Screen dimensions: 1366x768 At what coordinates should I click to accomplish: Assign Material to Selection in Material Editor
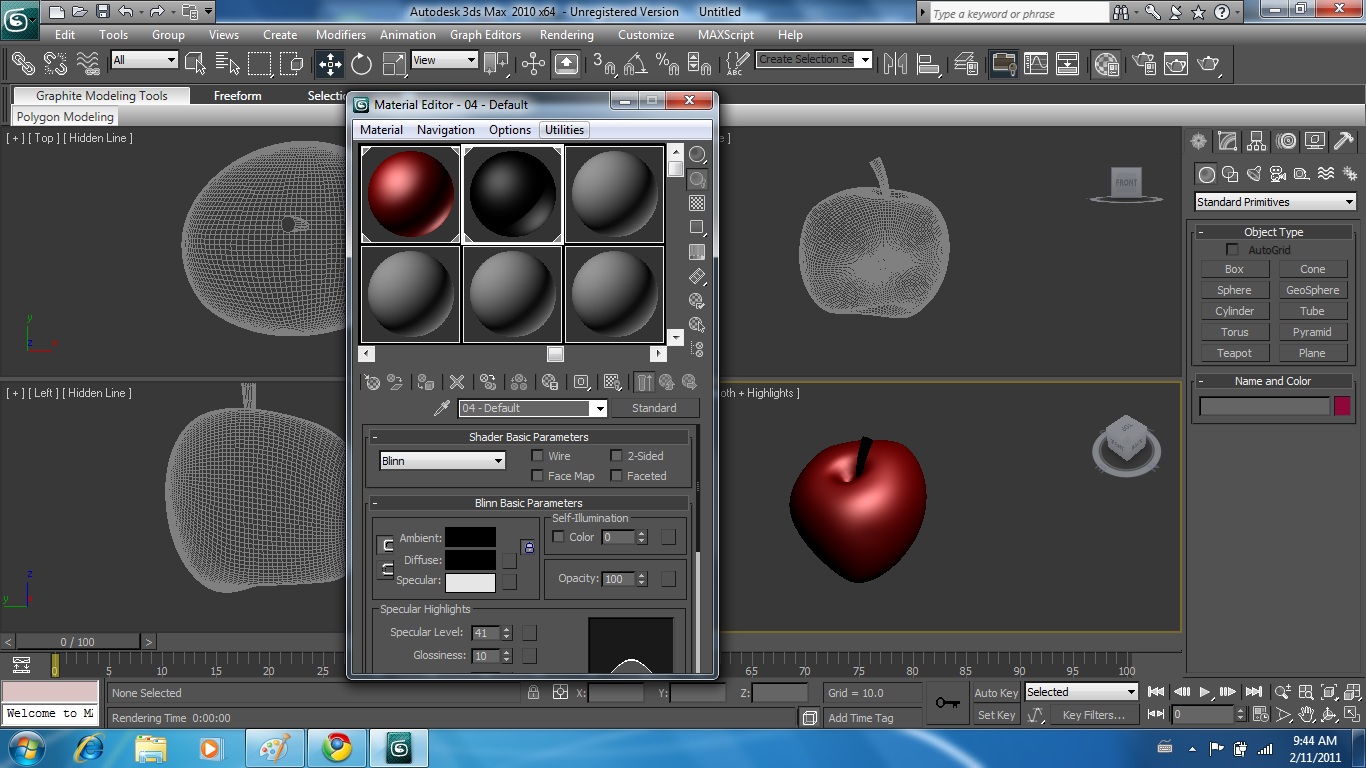[425, 382]
